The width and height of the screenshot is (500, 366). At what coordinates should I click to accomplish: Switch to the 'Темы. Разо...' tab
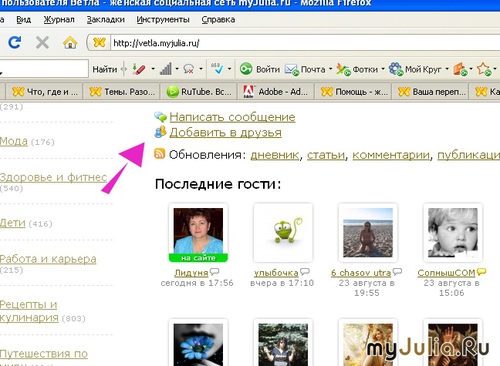click(x=122, y=91)
